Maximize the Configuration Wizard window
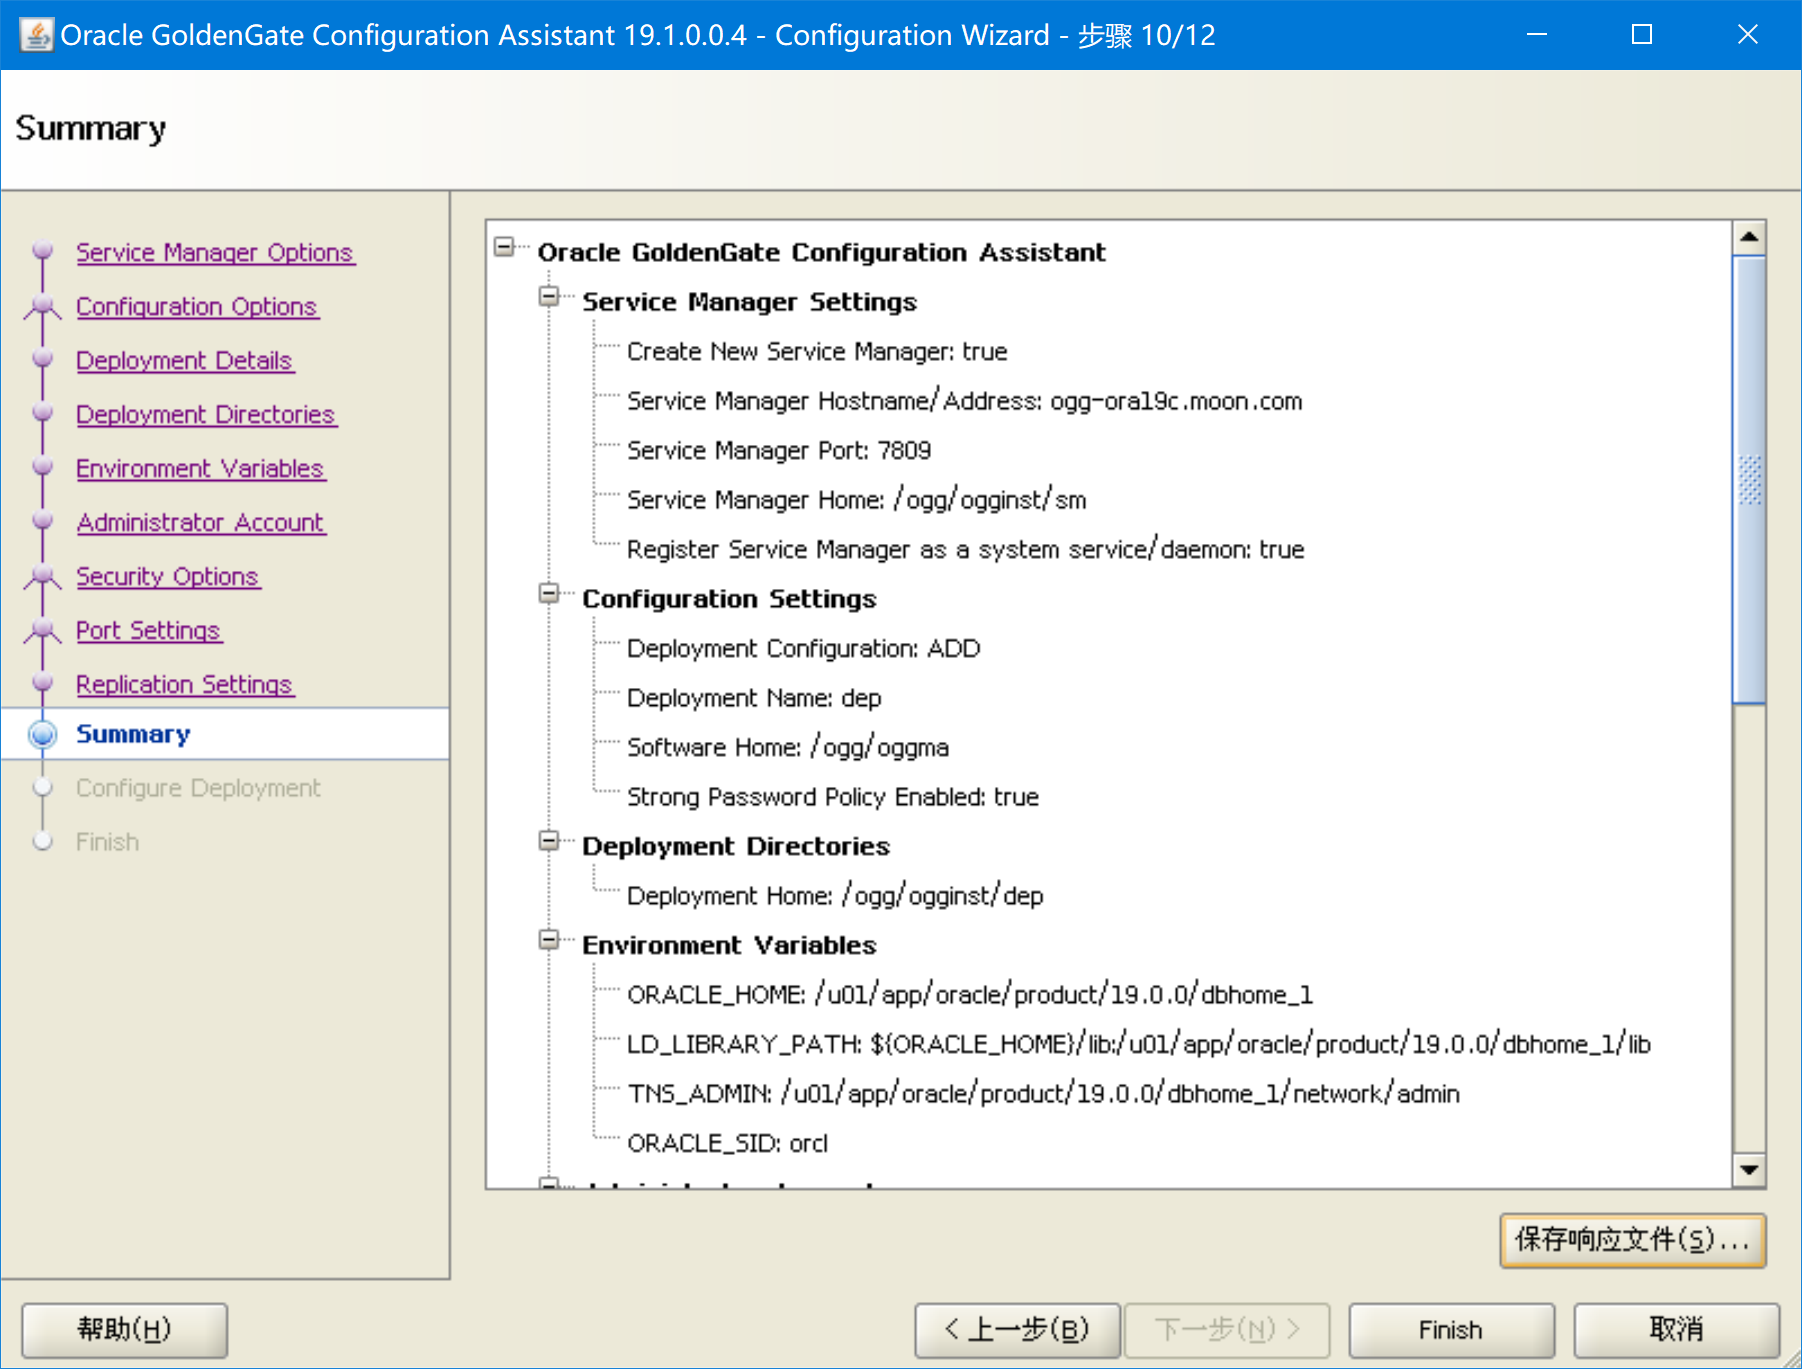Screen dimensions: 1802x1369 [x=1642, y=35]
